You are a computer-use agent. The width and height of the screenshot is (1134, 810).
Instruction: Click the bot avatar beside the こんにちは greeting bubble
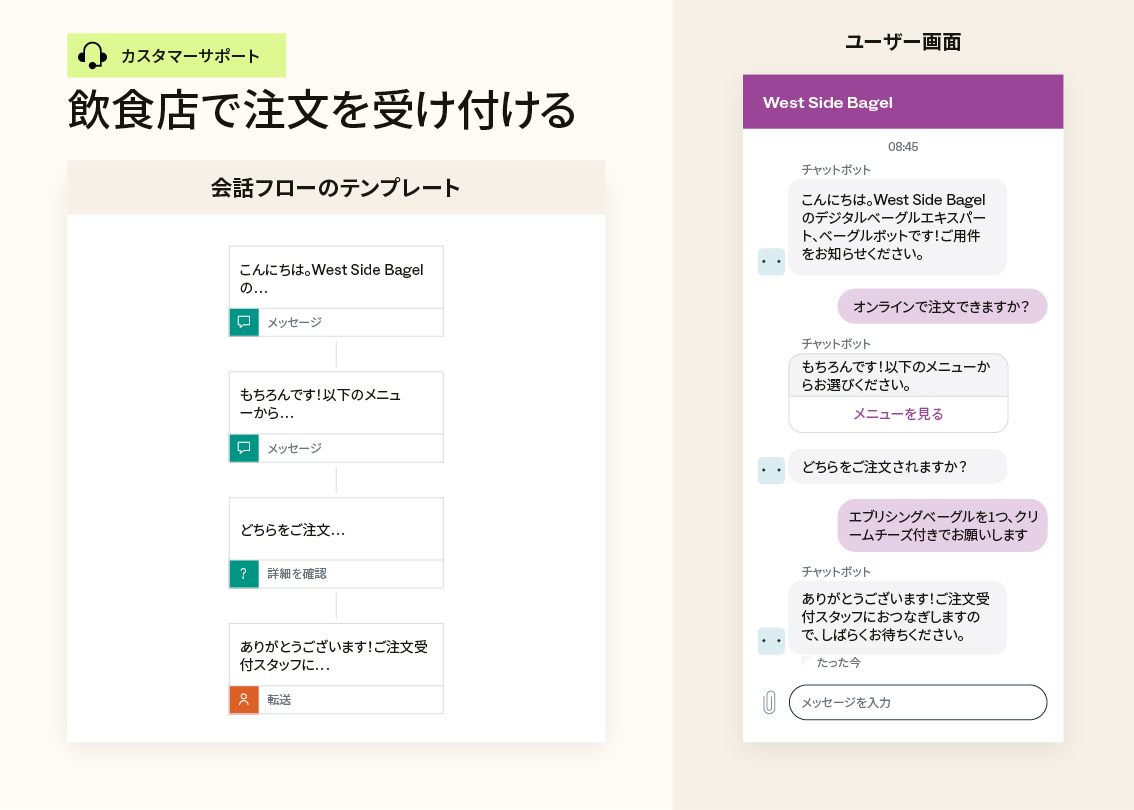(771, 262)
